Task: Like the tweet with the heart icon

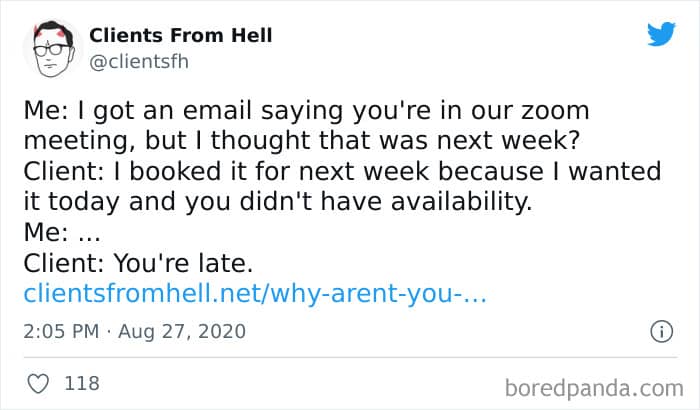Action: (x=38, y=384)
